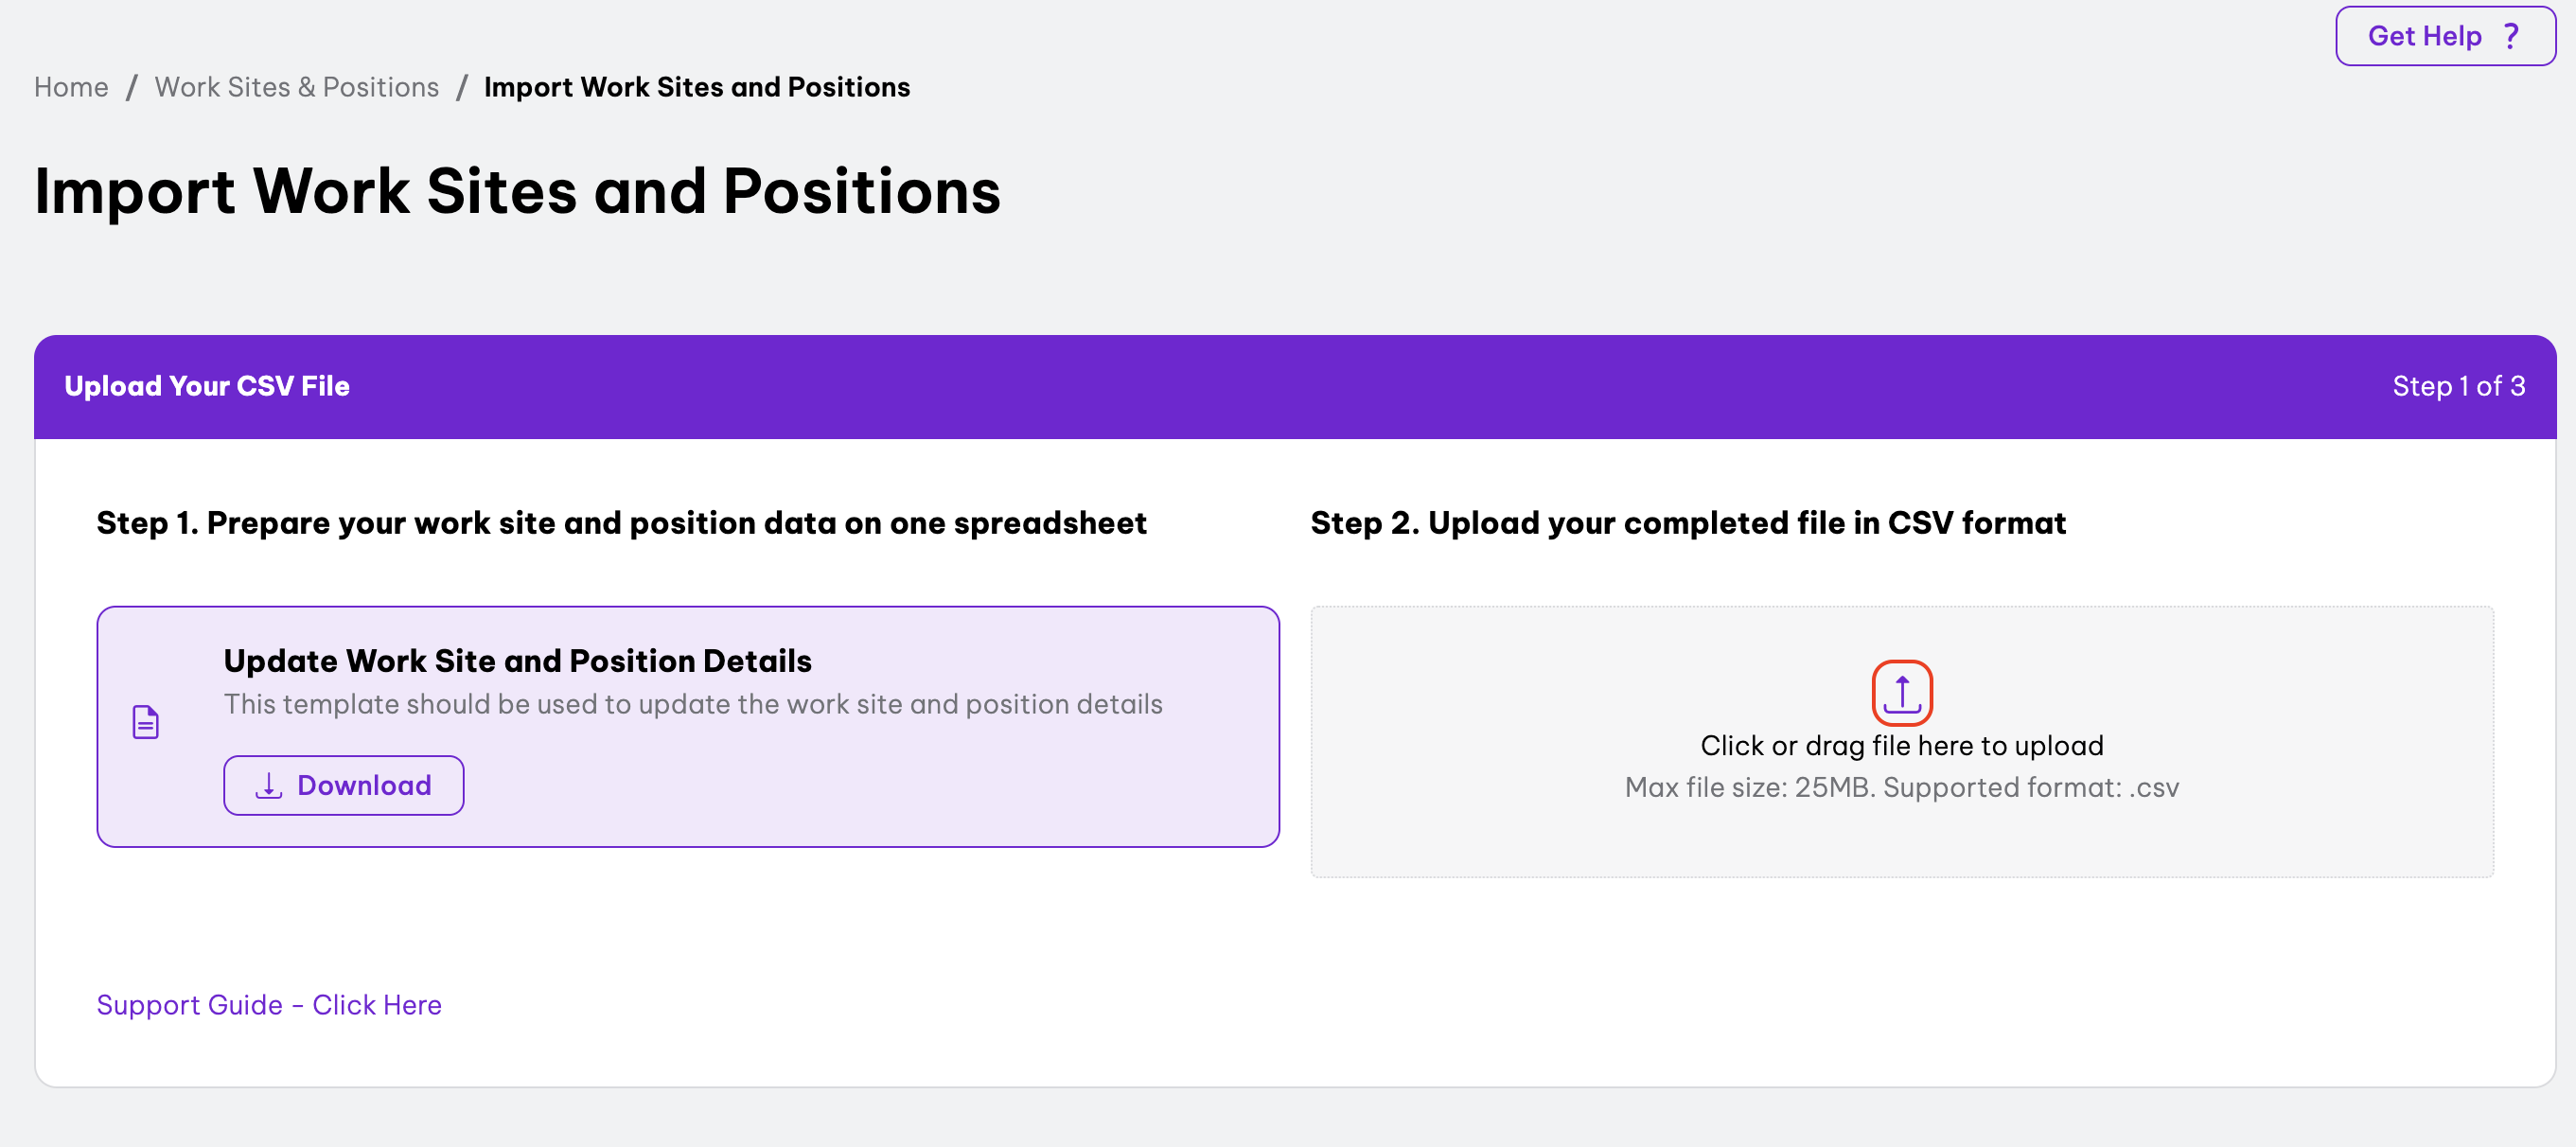Click the Step 2 Upload completed file heading
Image resolution: width=2576 pixels, height=1147 pixels.
click(1687, 522)
